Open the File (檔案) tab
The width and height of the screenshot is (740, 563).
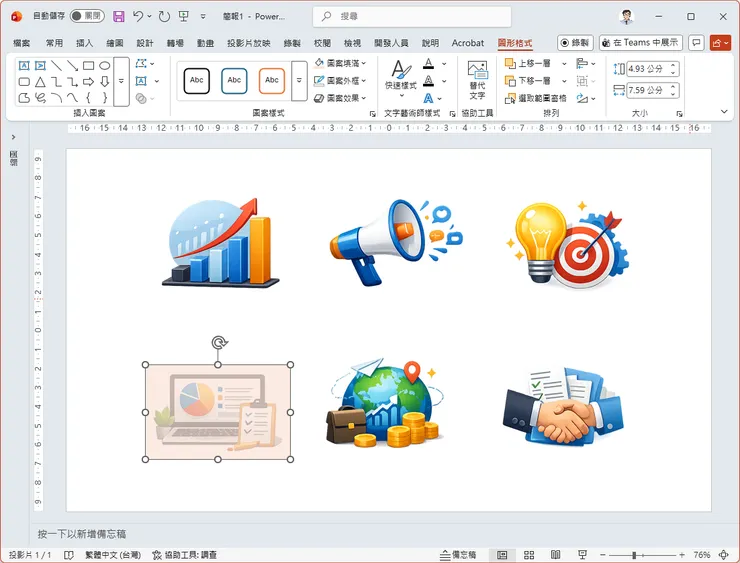coord(21,43)
